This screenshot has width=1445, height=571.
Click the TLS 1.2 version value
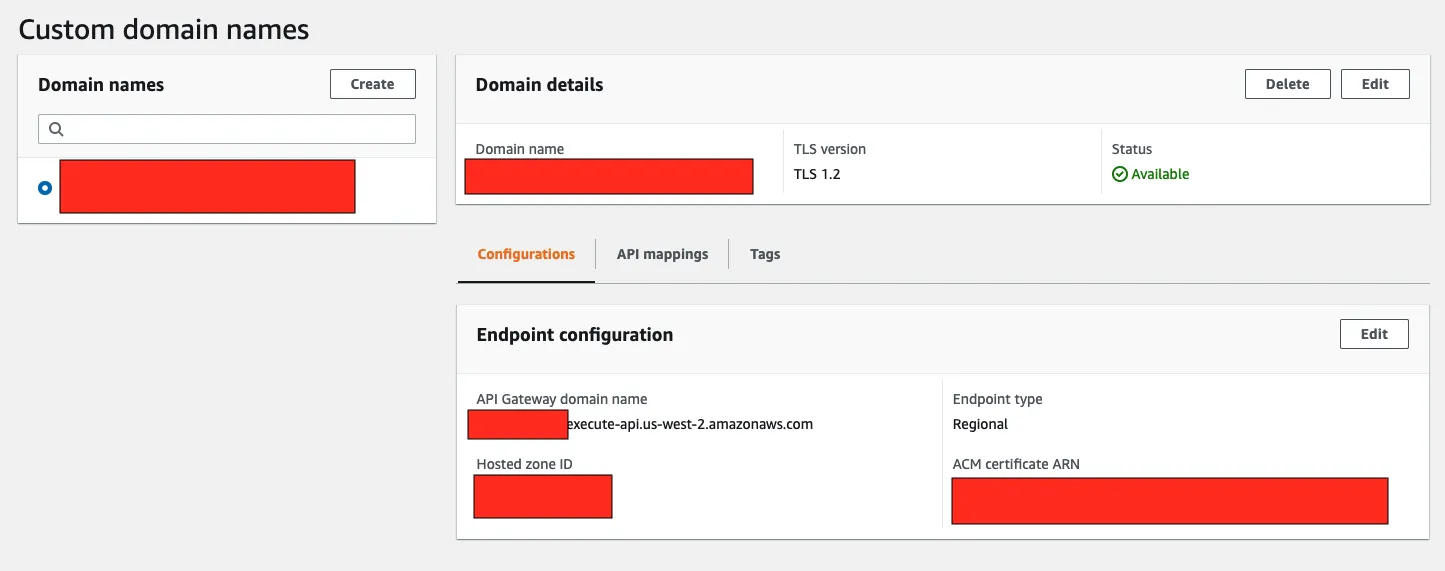(x=817, y=174)
